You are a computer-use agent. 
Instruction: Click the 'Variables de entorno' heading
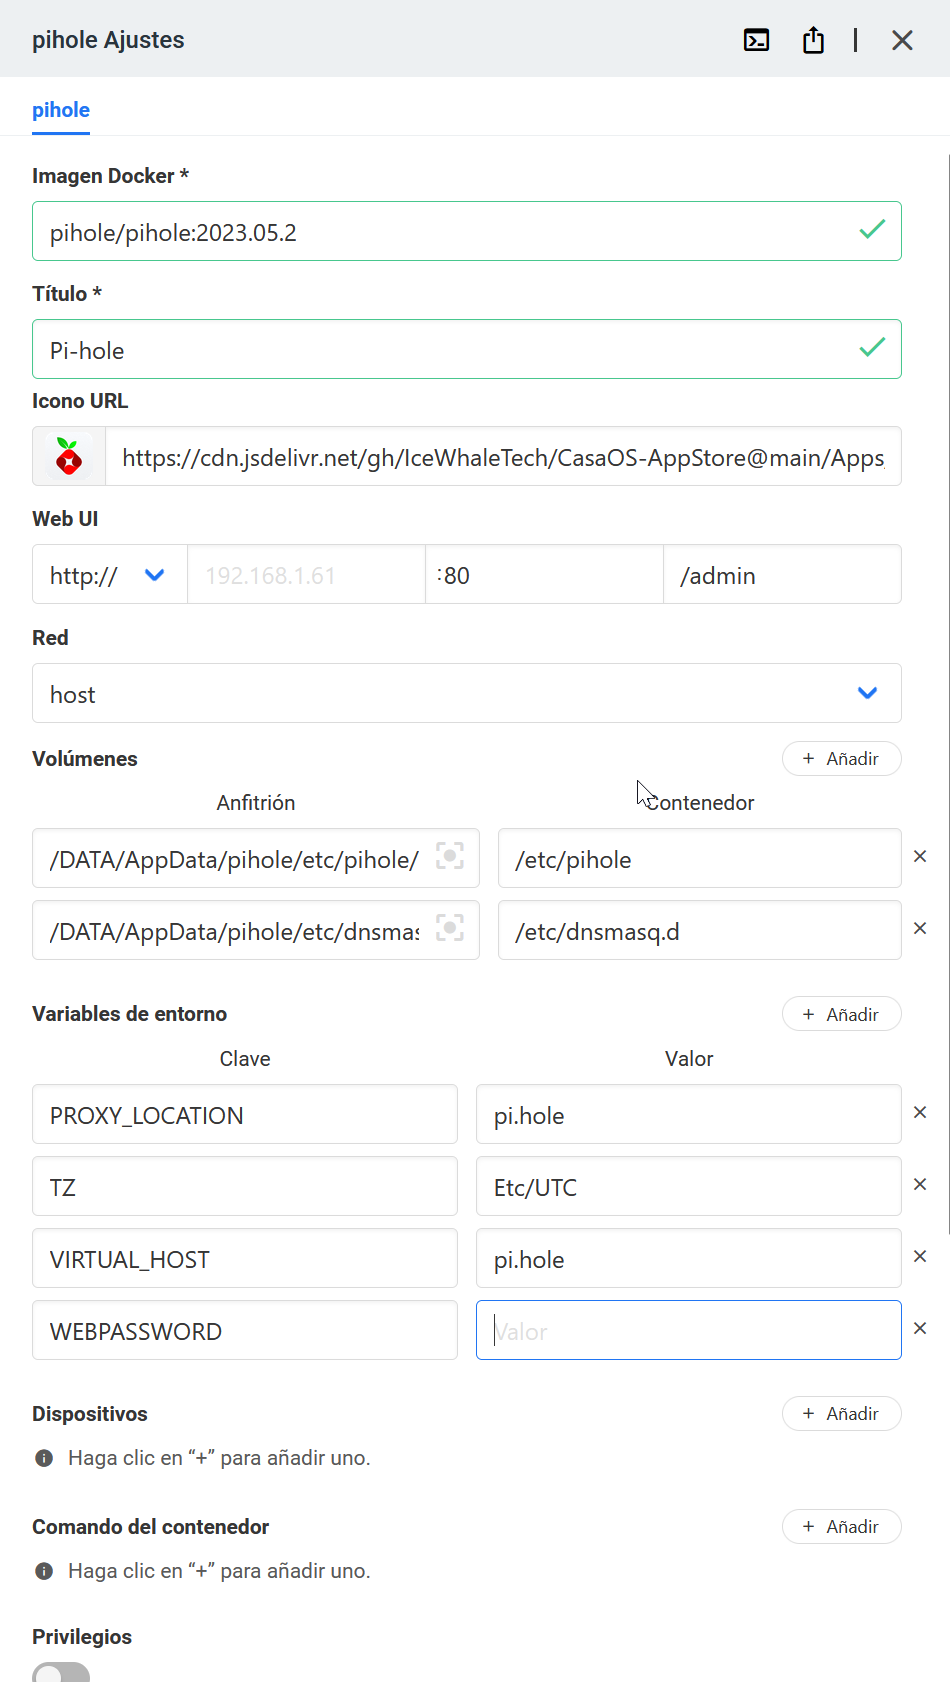point(130,1014)
